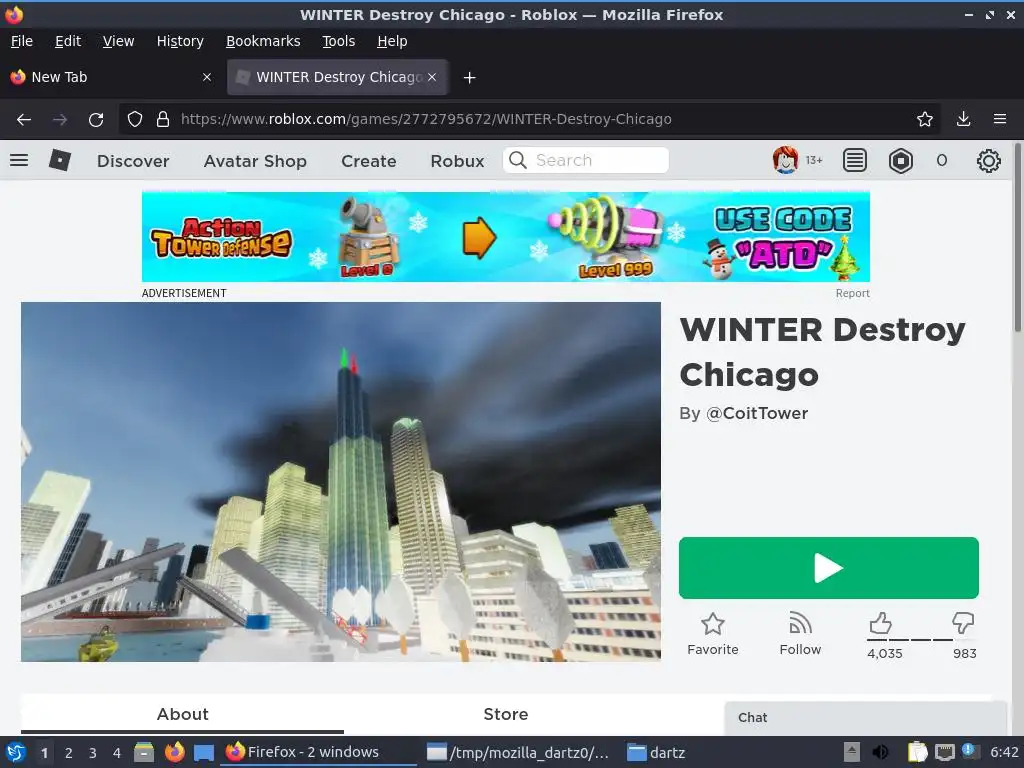Switch to the New Tab tab

[x=111, y=77]
